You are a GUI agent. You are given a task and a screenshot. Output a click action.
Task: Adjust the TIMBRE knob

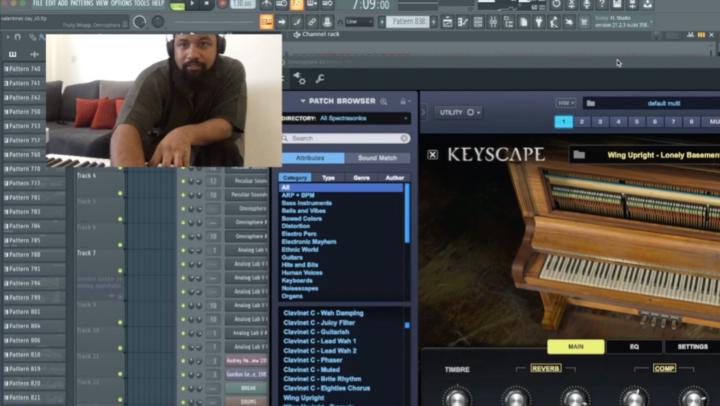tap(456, 397)
